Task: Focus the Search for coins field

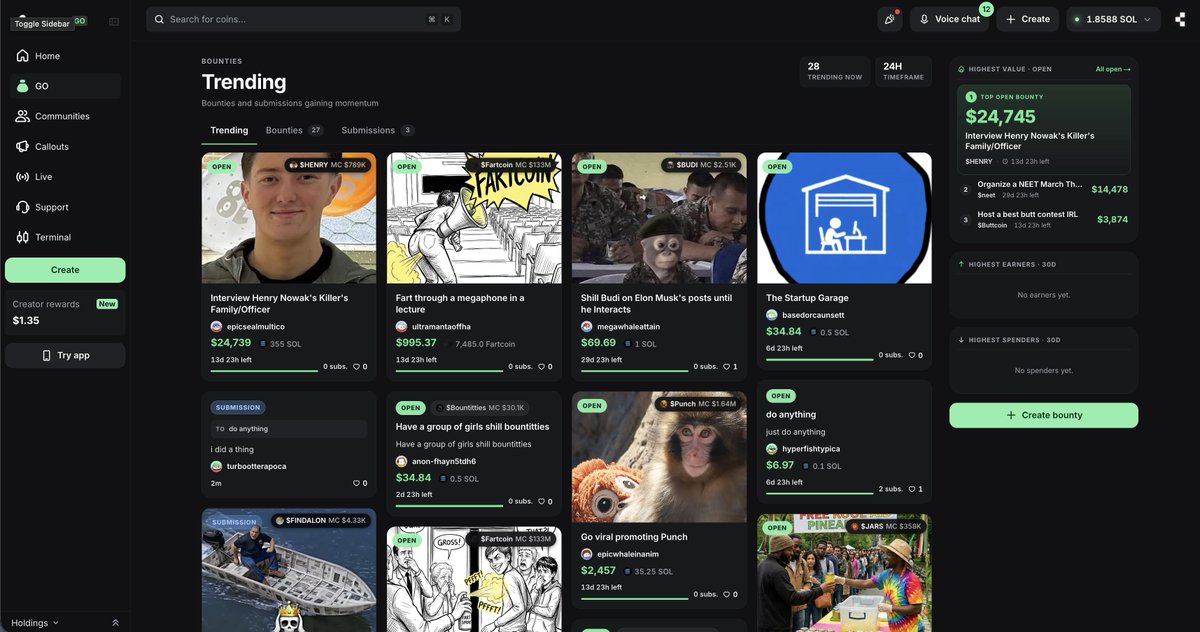Action: click(304, 19)
